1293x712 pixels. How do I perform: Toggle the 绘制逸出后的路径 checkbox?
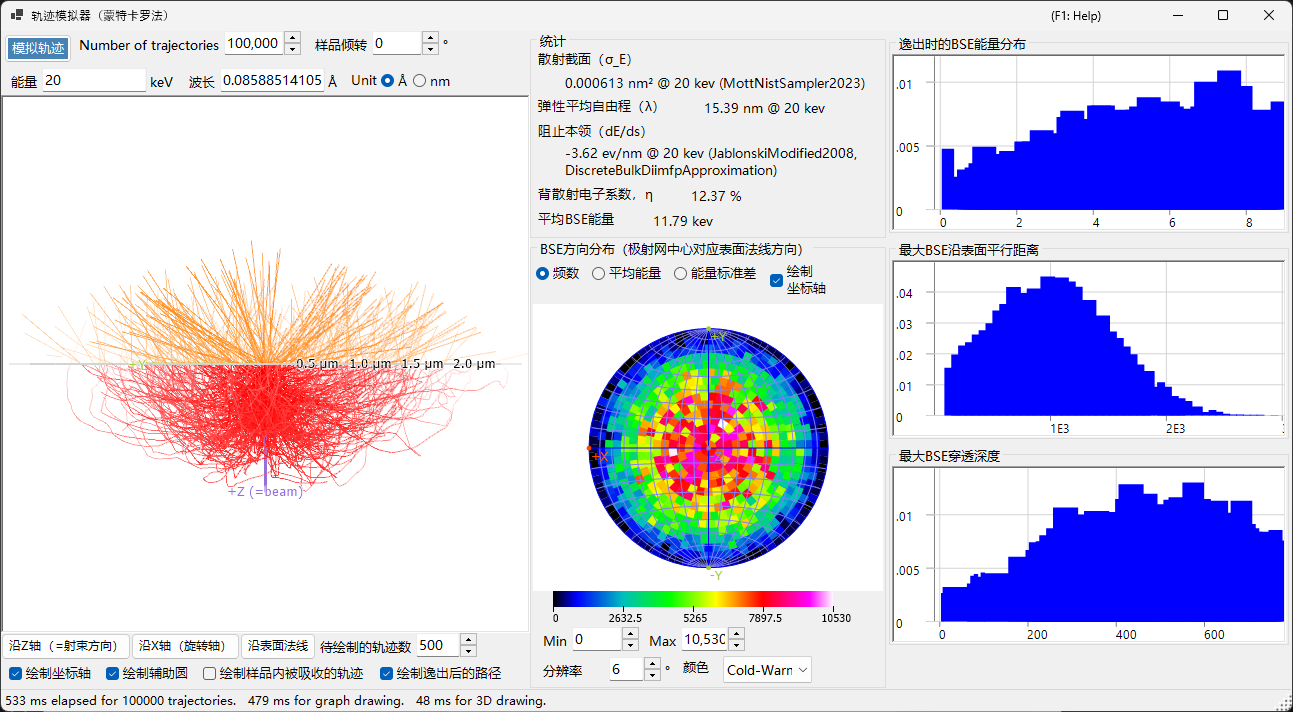(x=387, y=674)
